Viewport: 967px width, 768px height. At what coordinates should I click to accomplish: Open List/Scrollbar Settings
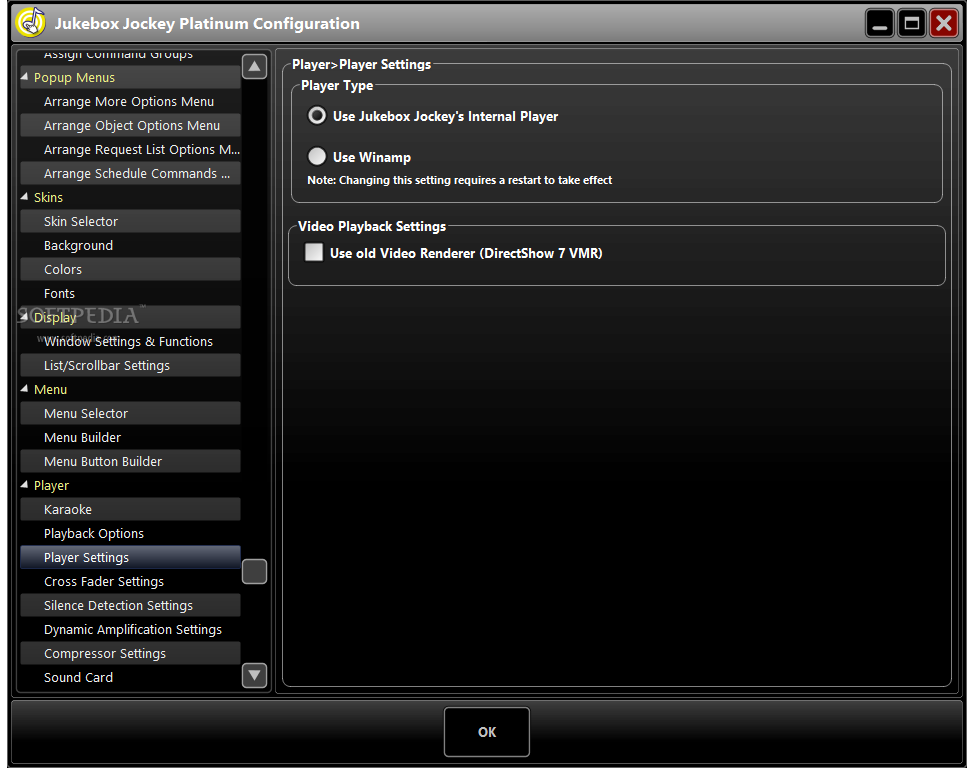point(130,365)
